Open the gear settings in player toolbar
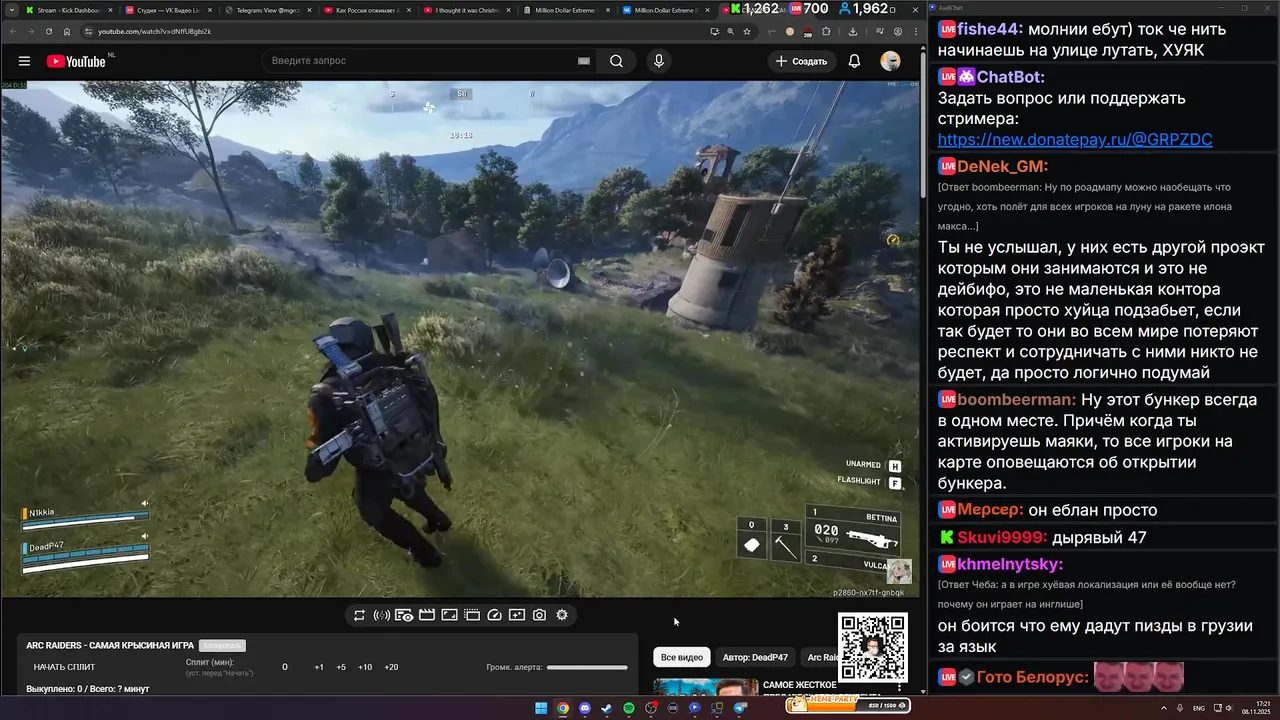The image size is (1280, 720). pyautogui.click(x=562, y=615)
